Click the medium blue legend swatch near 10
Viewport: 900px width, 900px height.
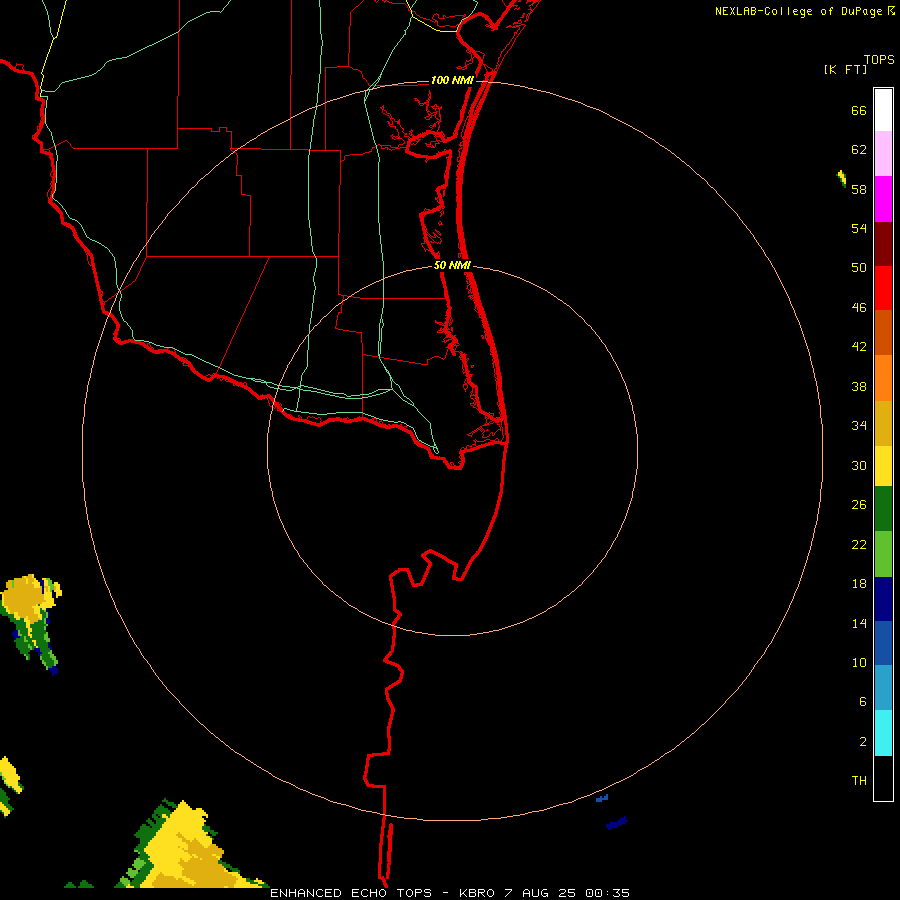883,643
